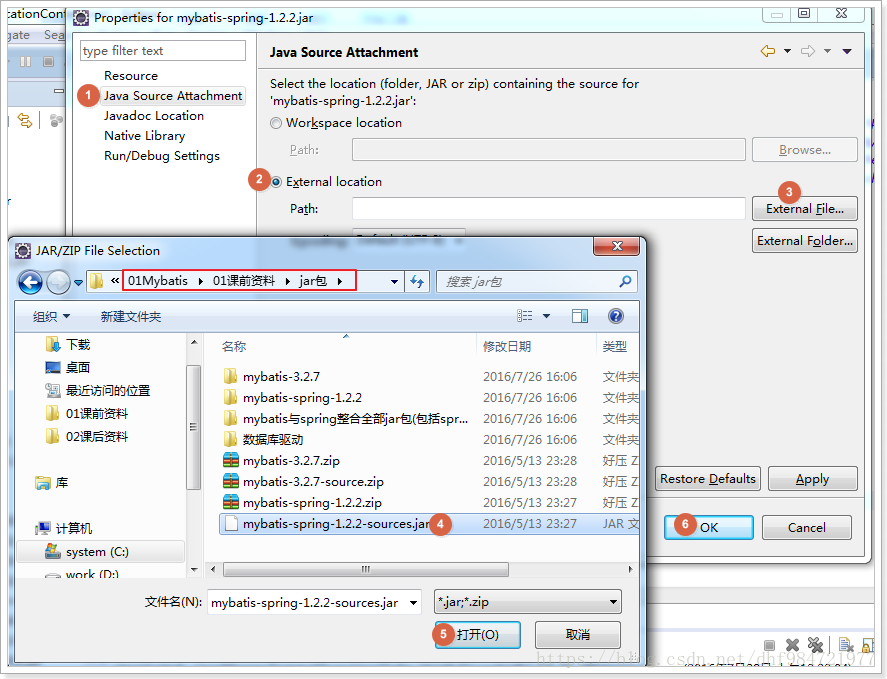Click Cancel in Properties dialog
The image size is (887, 679).
[806, 527]
